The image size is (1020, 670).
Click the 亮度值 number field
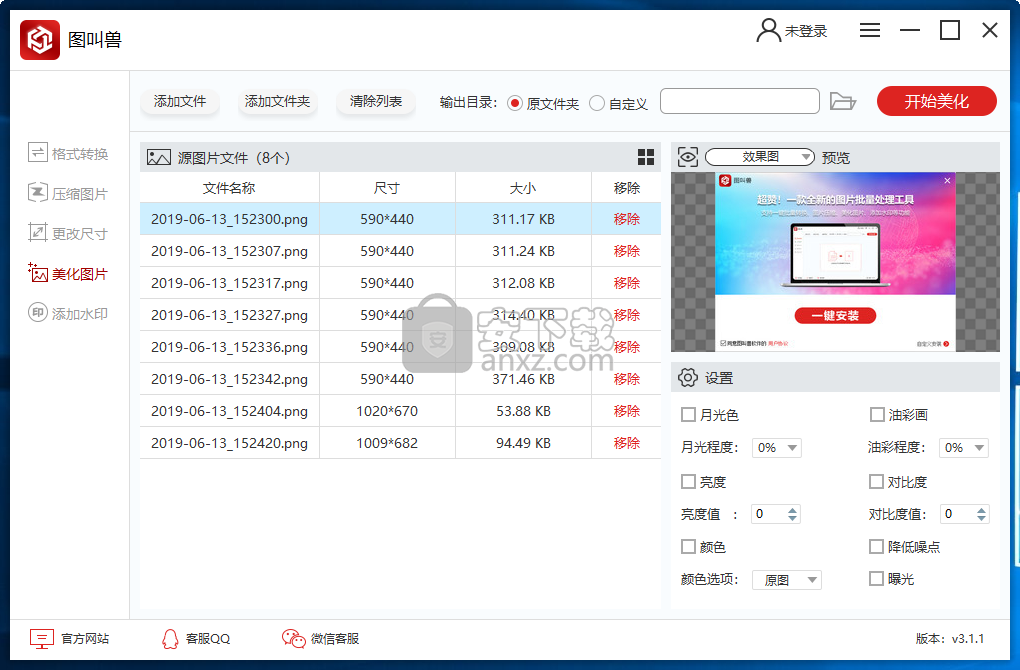(768, 514)
